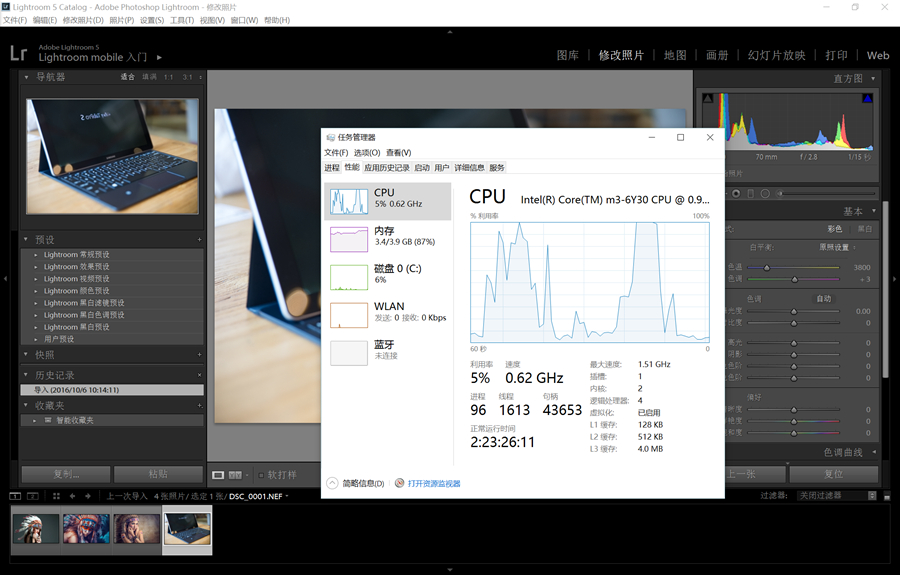
Task: Select the red eye correction tool
Action: coord(736,193)
